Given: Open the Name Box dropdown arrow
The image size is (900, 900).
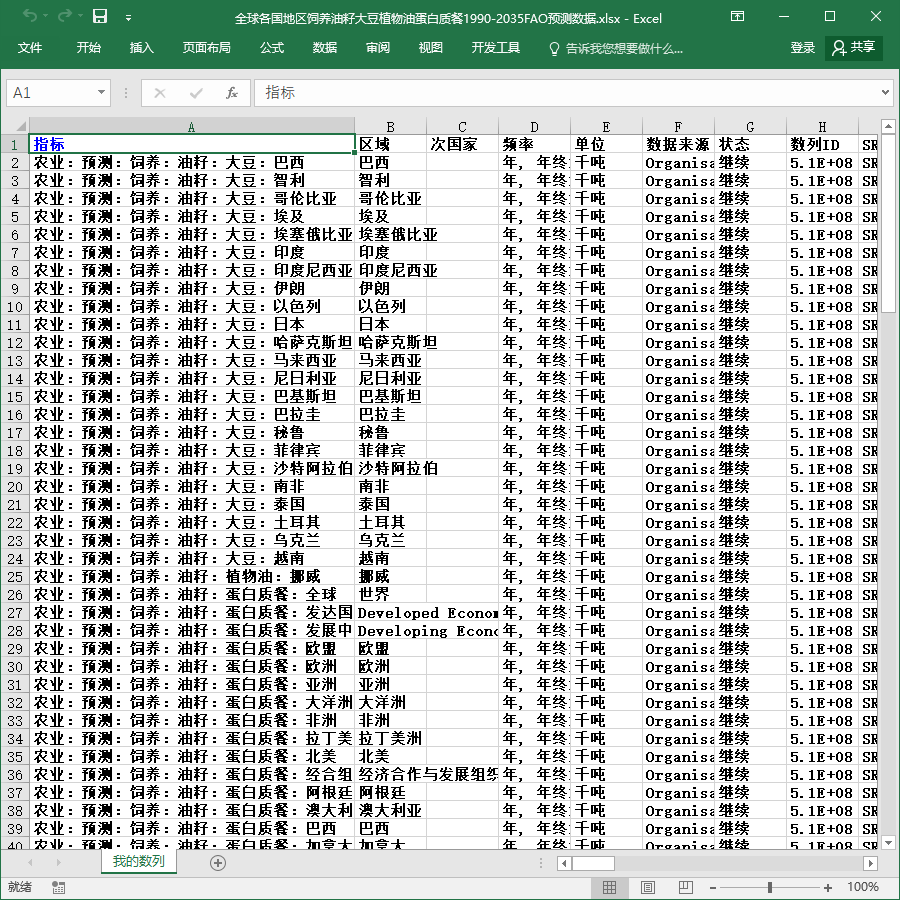Looking at the screenshot, I should (x=101, y=92).
